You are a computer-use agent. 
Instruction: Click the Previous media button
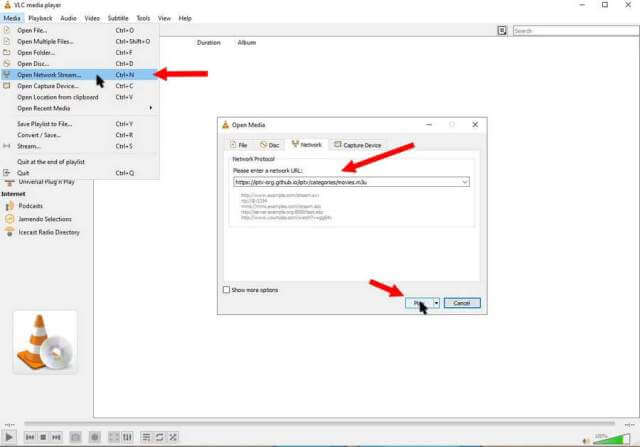30,437
